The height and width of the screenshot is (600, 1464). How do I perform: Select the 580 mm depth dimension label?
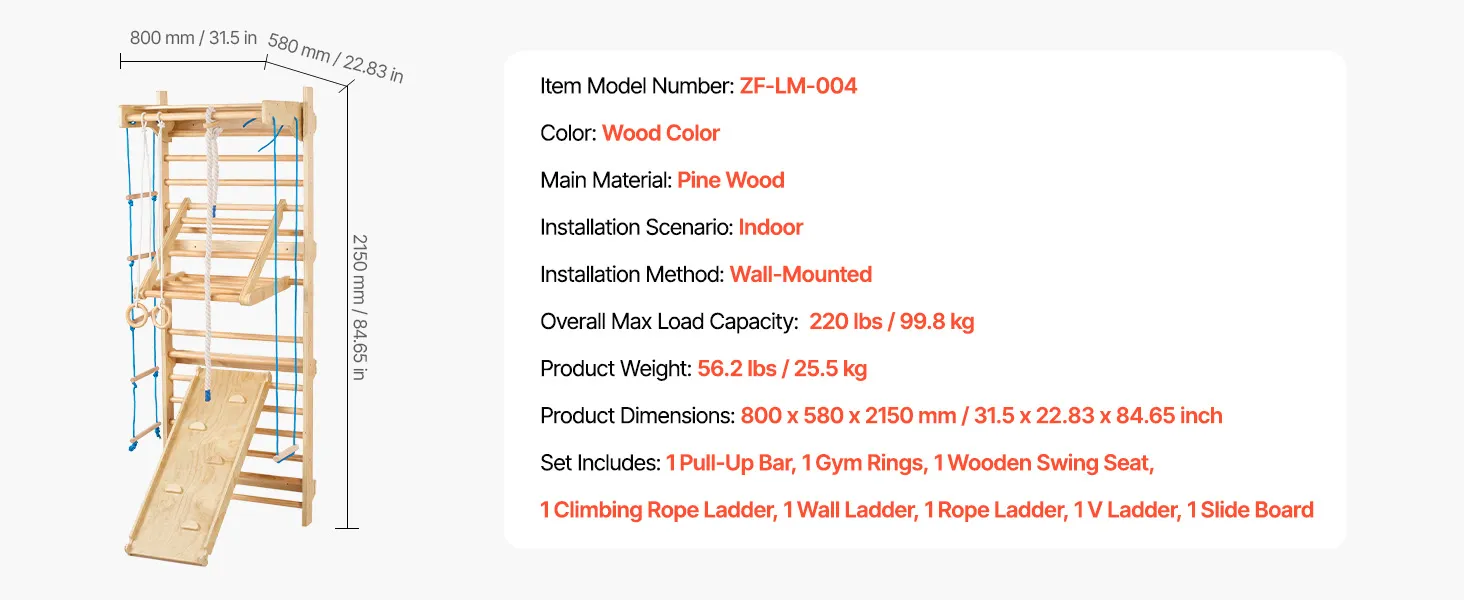(x=335, y=59)
